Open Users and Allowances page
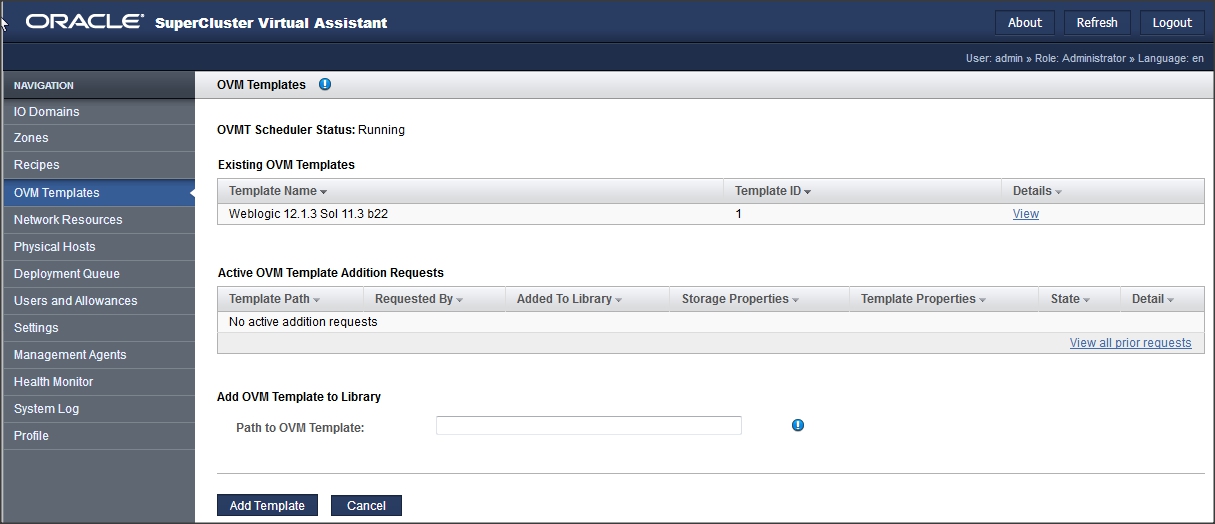The height and width of the screenshot is (524, 1215). 98,301
